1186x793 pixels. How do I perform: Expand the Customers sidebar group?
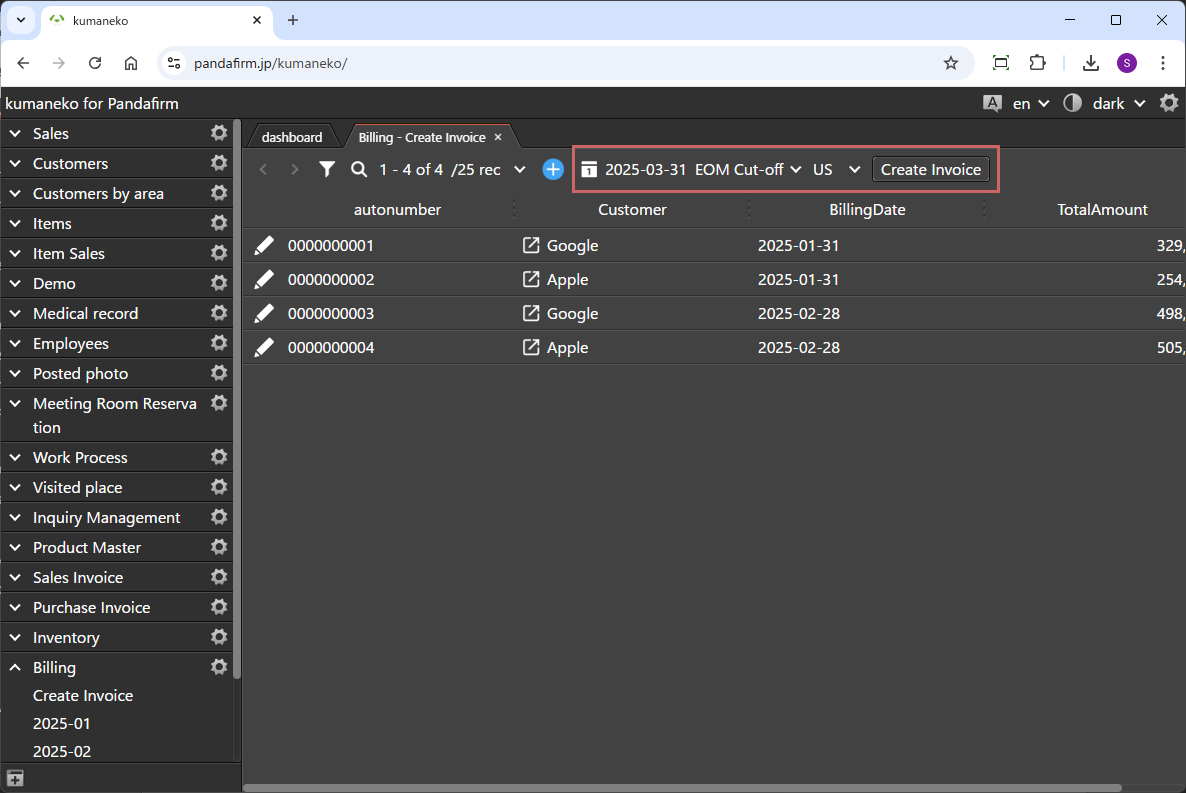(16, 164)
